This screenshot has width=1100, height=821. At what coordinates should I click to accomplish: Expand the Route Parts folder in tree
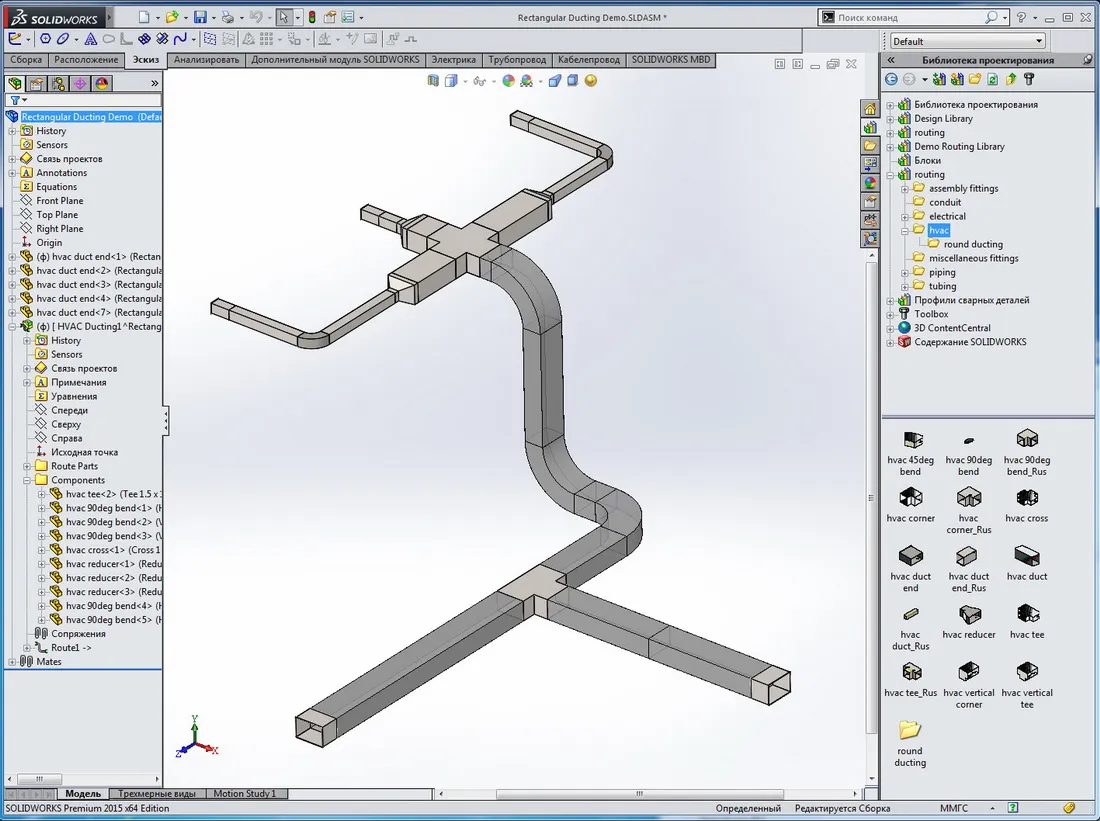coord(27,467)
